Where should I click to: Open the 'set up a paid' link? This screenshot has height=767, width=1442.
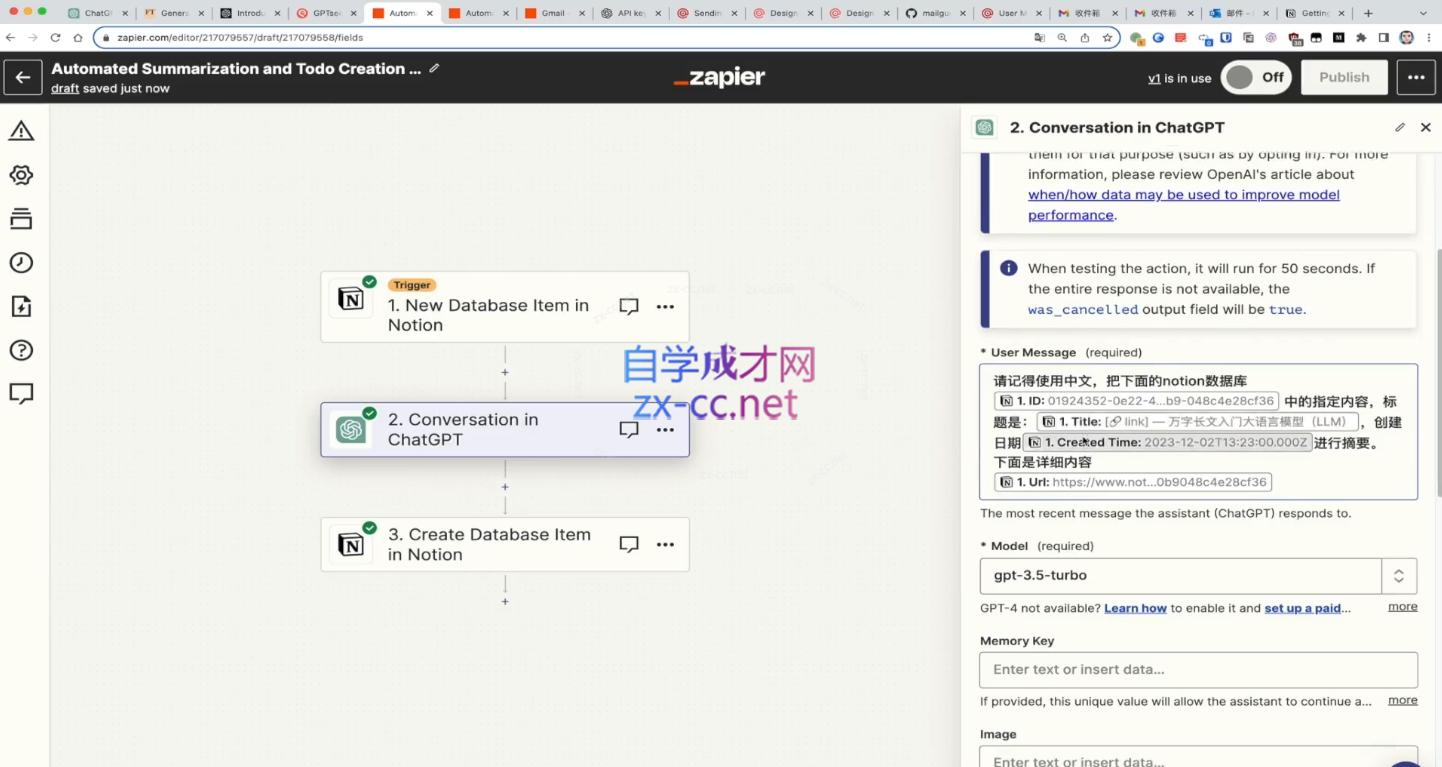pyautogui.click(x=1303, y=608)
